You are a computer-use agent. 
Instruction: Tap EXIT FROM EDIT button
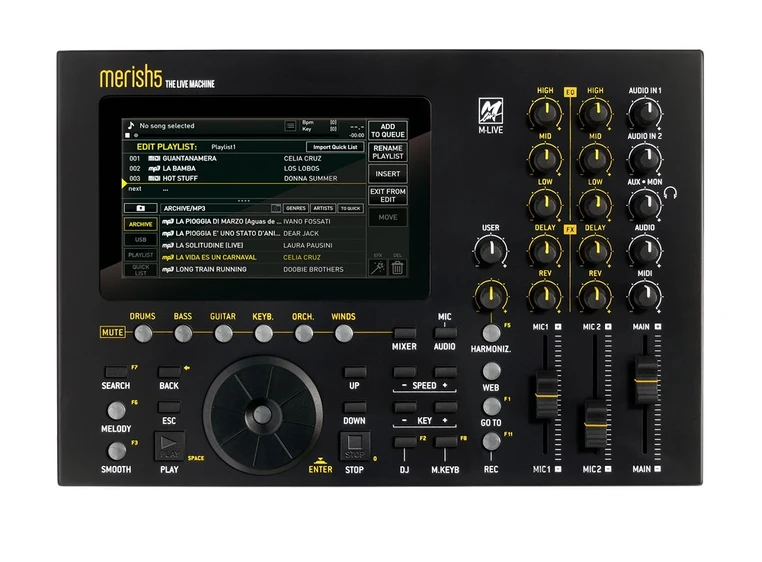tap(387, 195)
